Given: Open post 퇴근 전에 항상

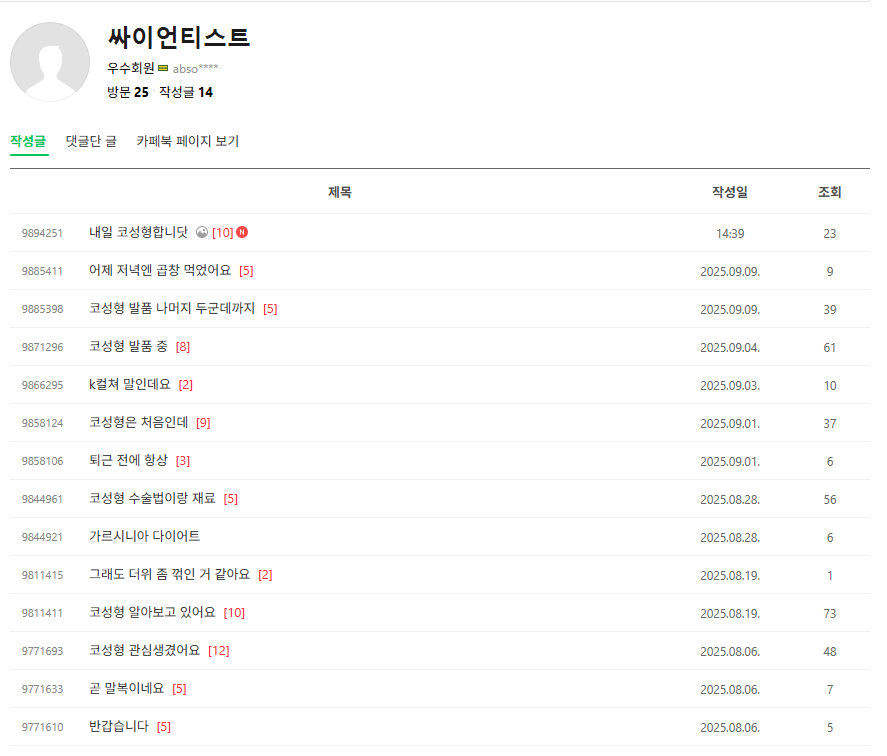Looking at the screenshot, I should point(128,460).
